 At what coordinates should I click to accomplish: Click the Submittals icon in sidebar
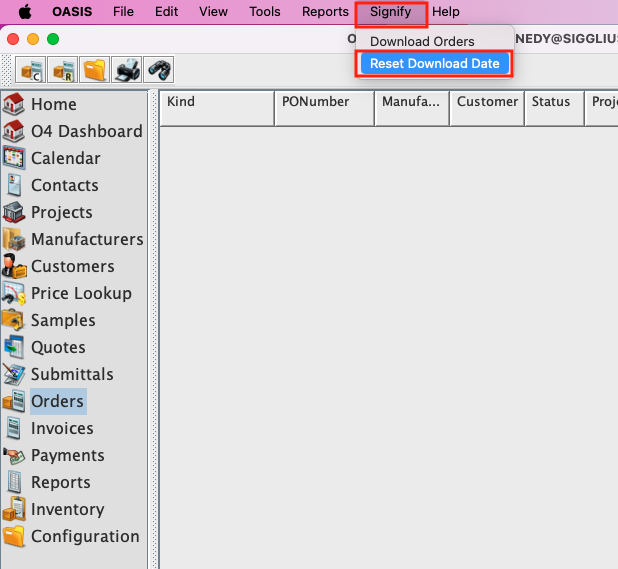[x=14, y=374]
